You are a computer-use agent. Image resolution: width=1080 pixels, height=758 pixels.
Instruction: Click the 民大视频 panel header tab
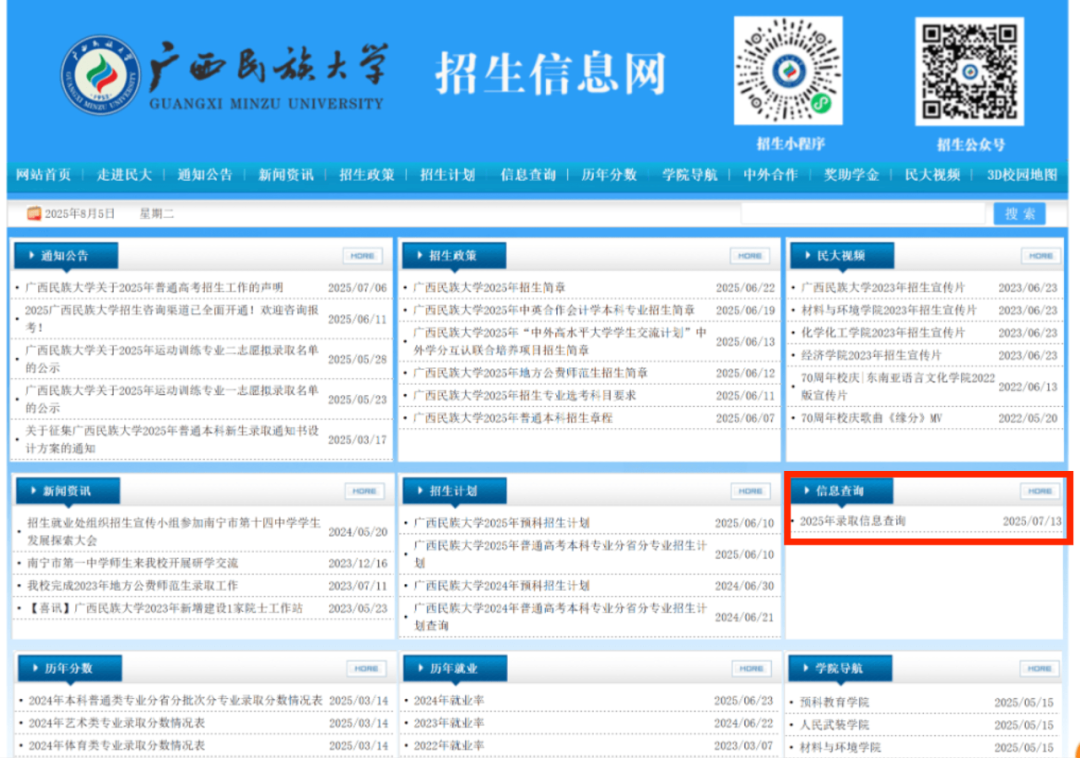(842, 256)
